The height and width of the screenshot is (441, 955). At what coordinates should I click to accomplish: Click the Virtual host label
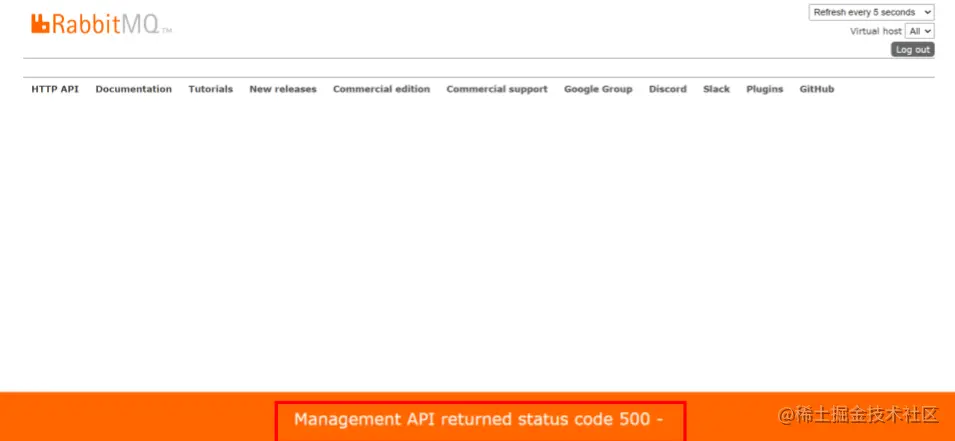pos(876,31)
